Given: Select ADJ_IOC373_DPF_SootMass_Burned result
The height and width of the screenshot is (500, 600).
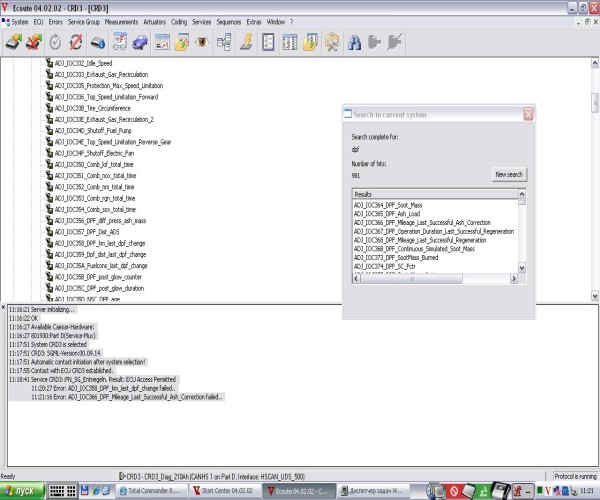Looking at the screenshot, I should pyautogui.click(x=396, y=257).
